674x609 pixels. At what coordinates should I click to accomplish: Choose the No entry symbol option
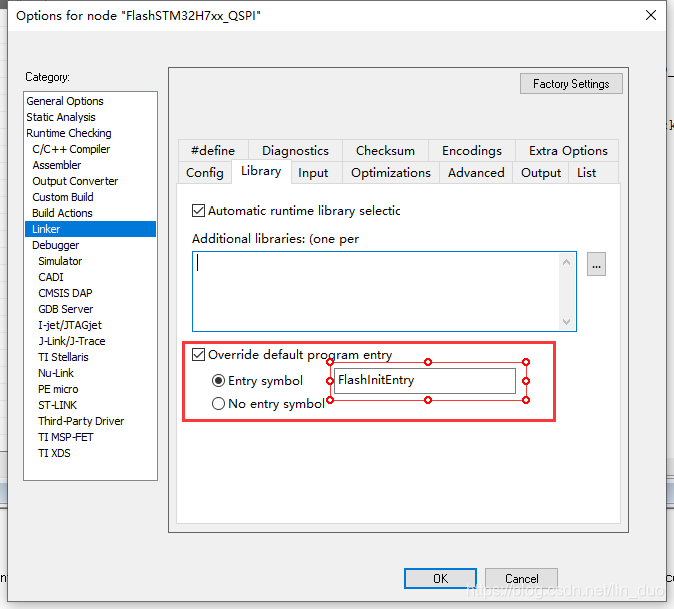218,404
